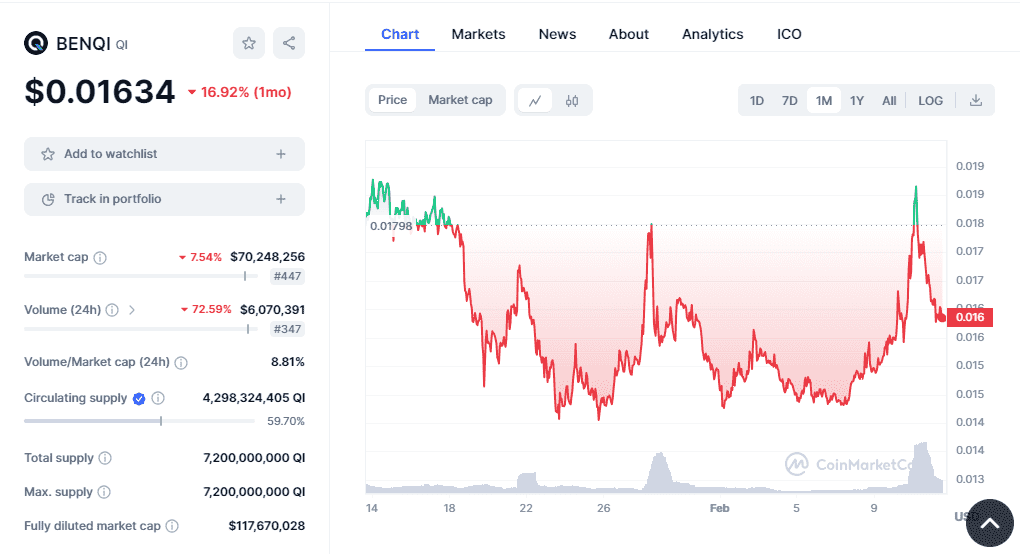
Task: Click the 8.81% volume ratio value
Action: pyautogui.click(x=288, y=362)
